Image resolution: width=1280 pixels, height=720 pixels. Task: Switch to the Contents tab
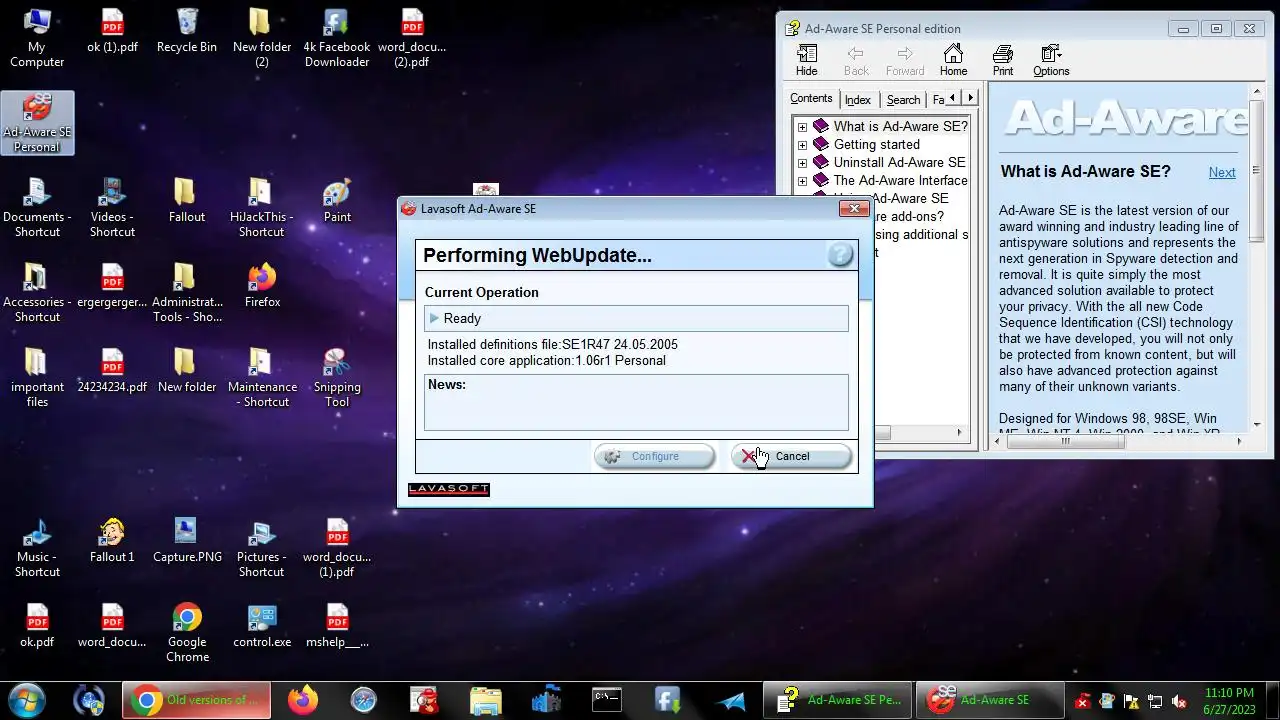click(811, 98)
